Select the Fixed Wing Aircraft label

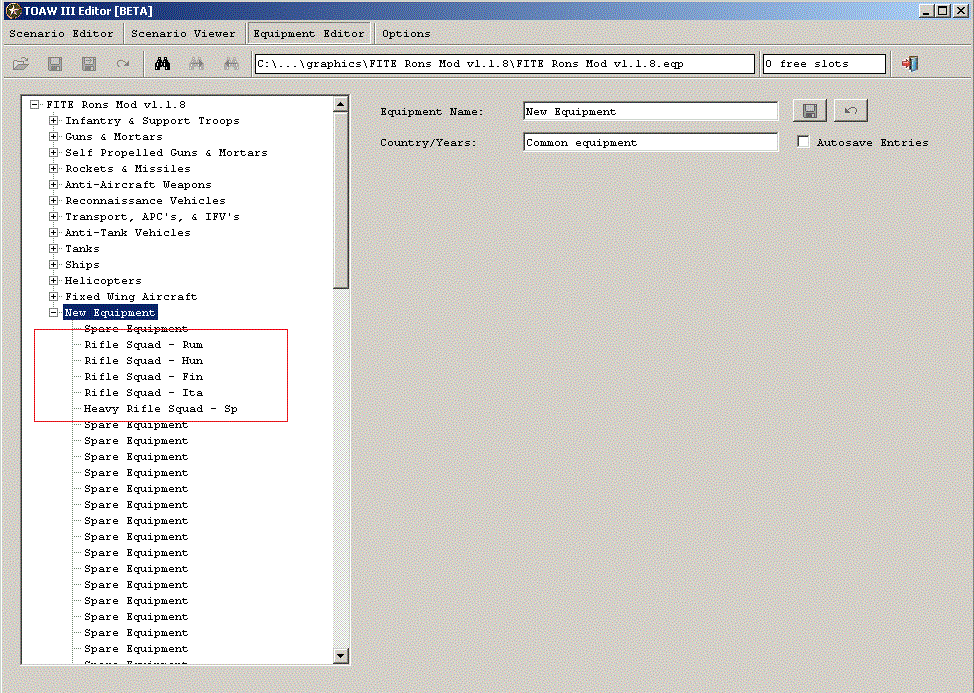(x=131, y=296)
